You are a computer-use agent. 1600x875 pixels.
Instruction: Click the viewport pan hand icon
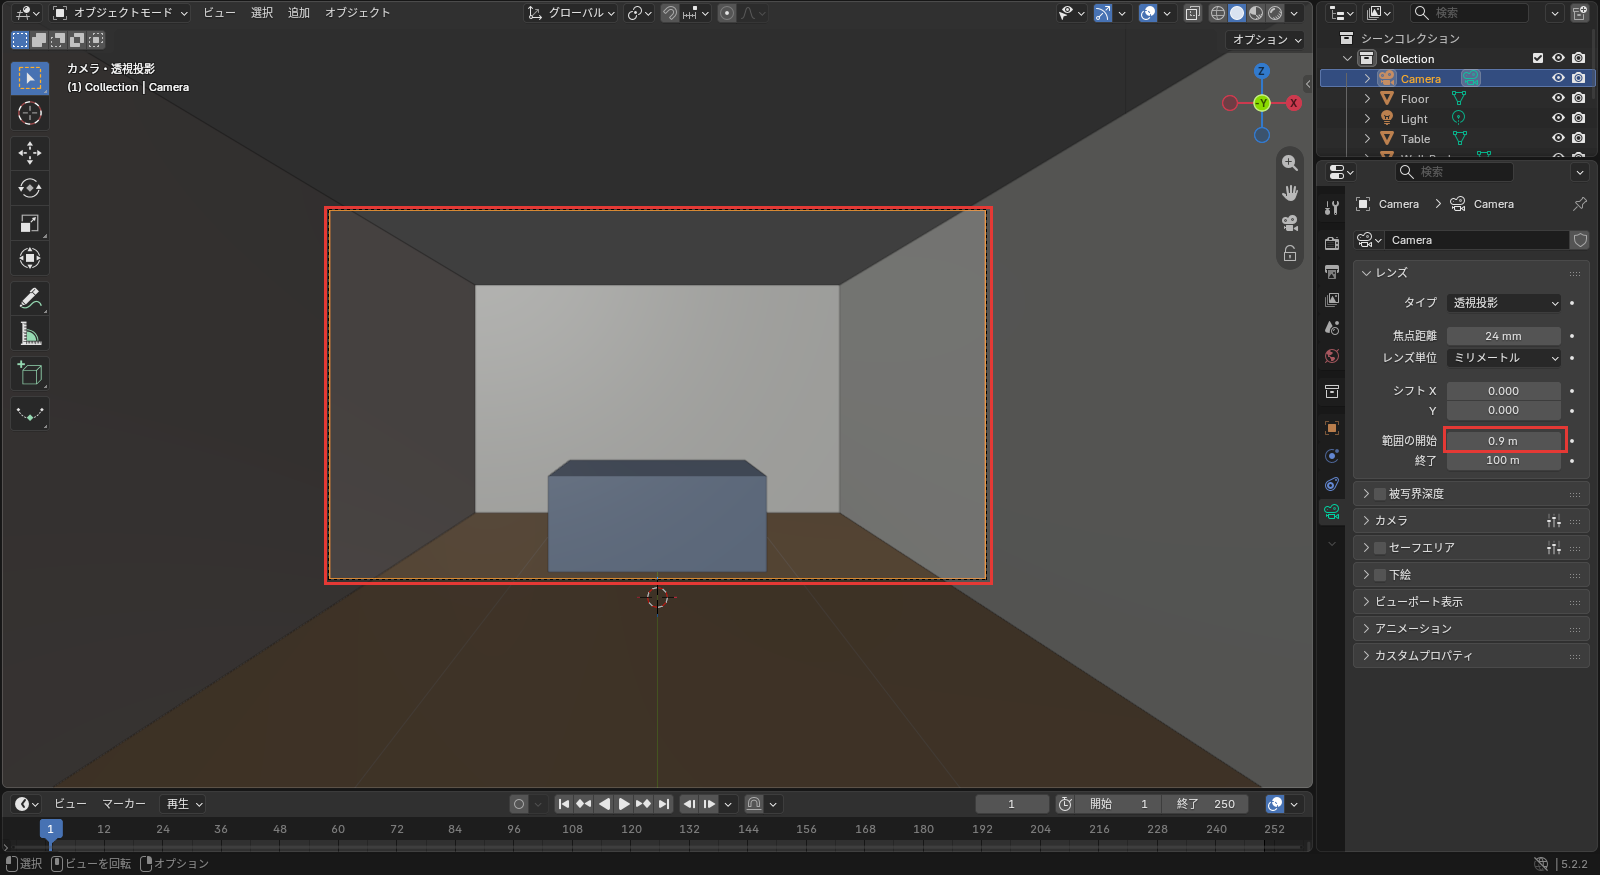[x=1290, y=193]
